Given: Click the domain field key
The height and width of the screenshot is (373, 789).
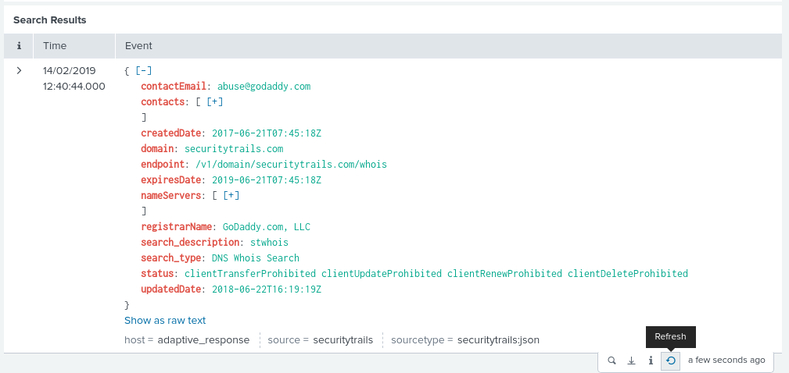Looking at the screenshot, I should coord(157,148).
